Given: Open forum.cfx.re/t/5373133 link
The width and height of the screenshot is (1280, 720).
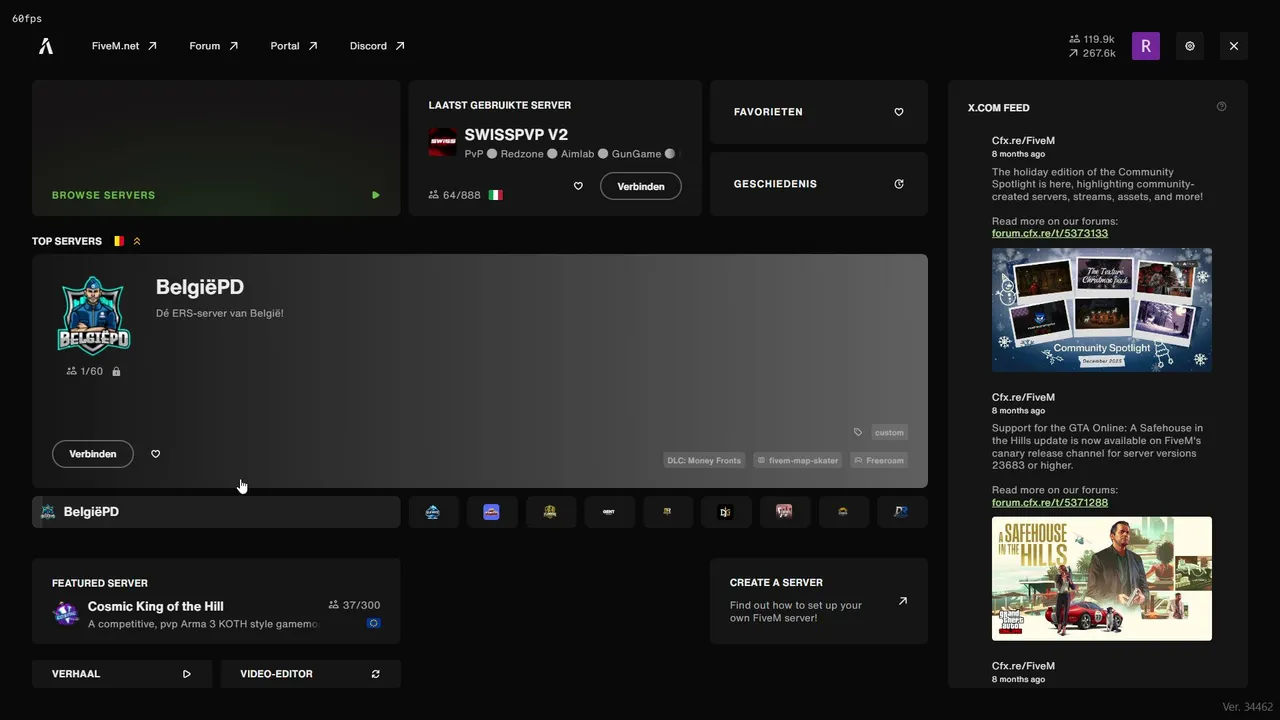Looking at the screenshot, I should 1050,233.
